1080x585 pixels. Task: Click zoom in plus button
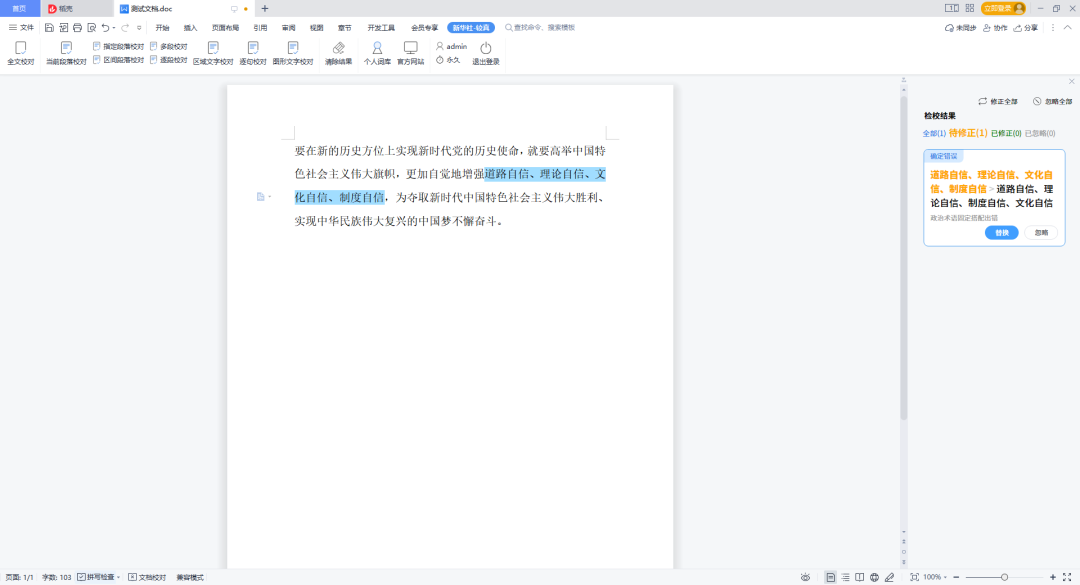coord(1052,577)
